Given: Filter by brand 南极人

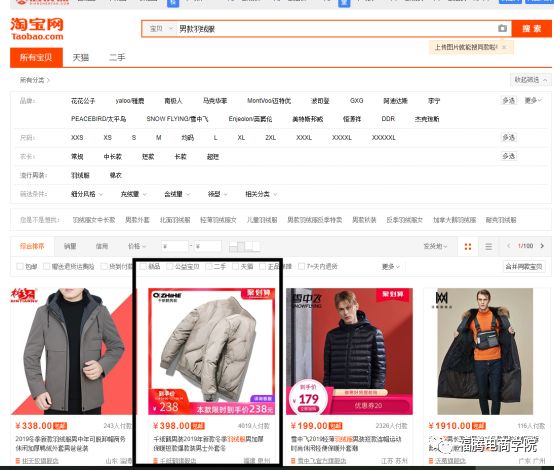Looking at the screenshot, I should (x=173, y=101).
